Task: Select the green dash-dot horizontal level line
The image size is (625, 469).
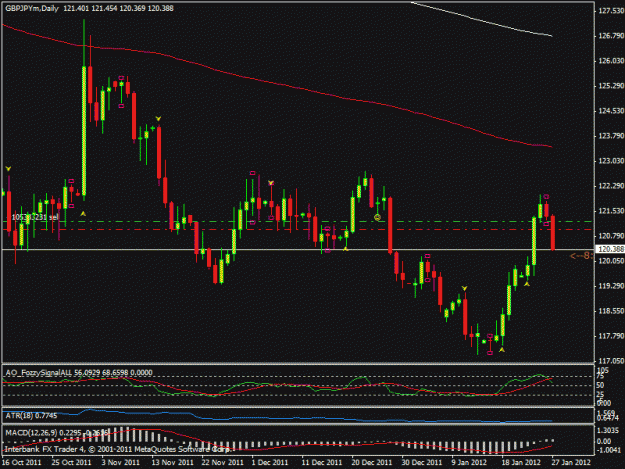Action: pyautogui.click(x=299, y=221)
